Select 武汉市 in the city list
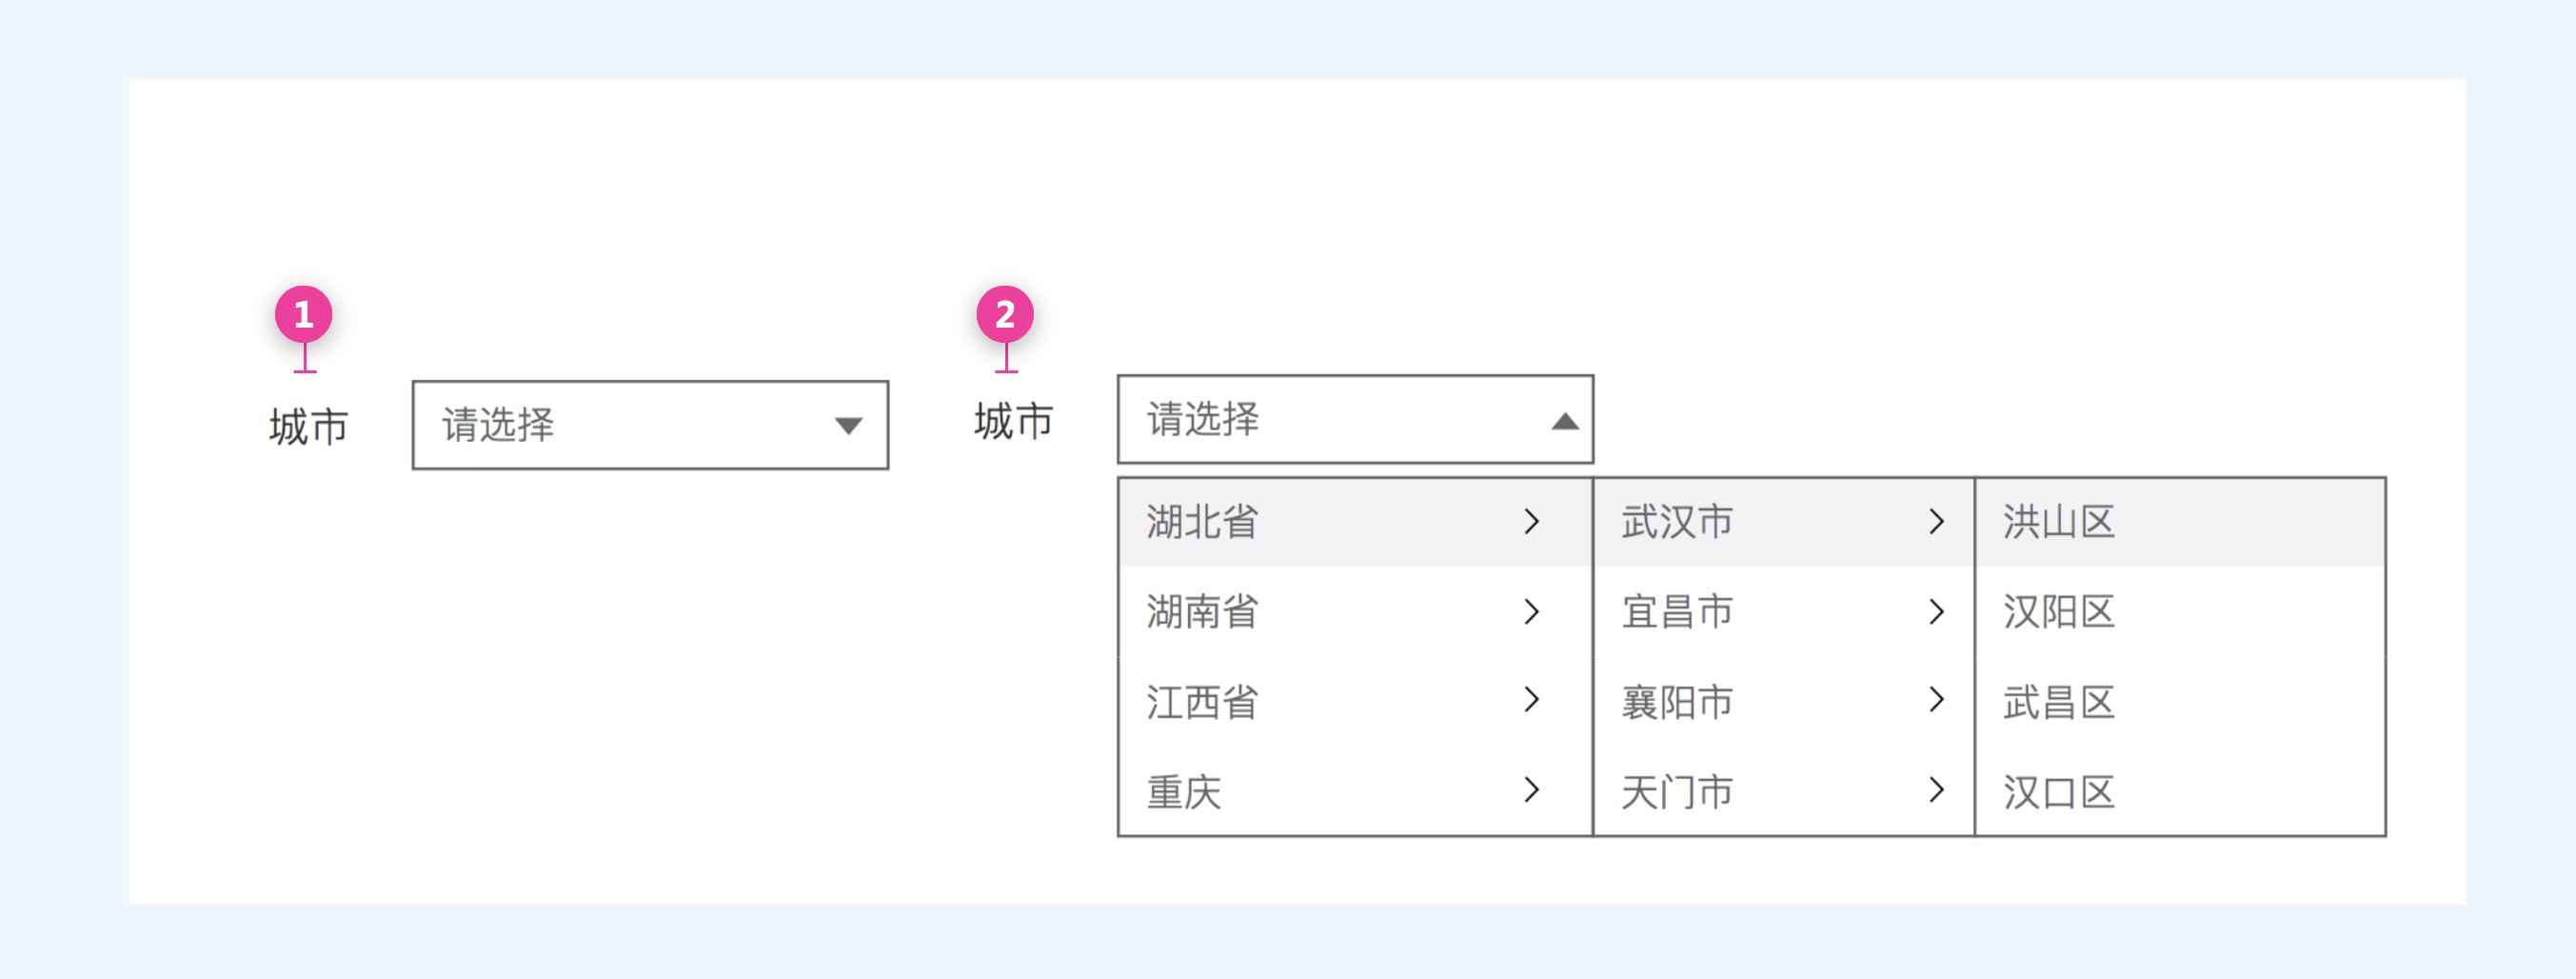This screenshot has width=2576, height=979. (x=1677, y=522)
